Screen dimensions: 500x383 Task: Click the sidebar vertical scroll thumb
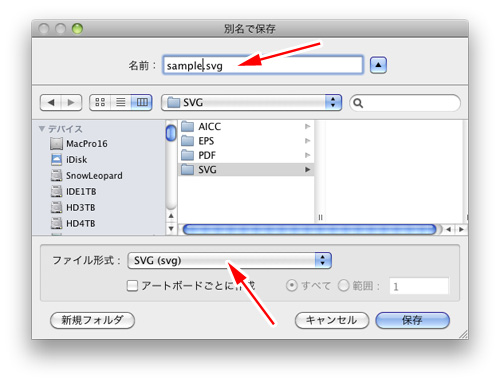point(171,132)
